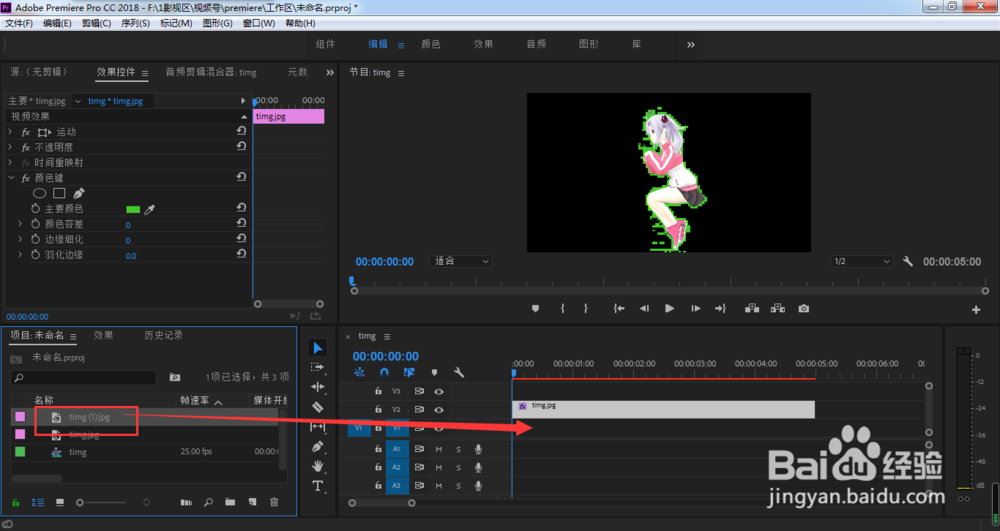Add a marker in the timeline header
The width and height of the screenshot is (1000, 531).
click(x=434, y=373)
